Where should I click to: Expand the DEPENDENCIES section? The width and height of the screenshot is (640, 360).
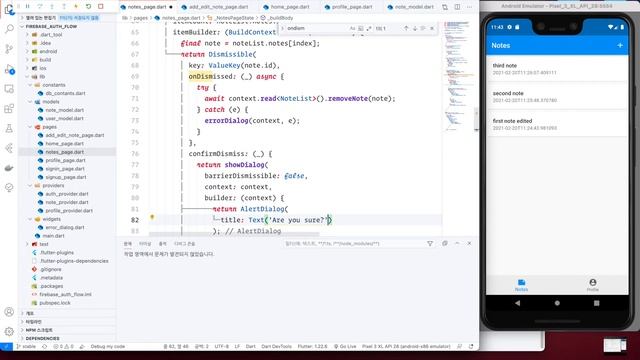point(42,338)
